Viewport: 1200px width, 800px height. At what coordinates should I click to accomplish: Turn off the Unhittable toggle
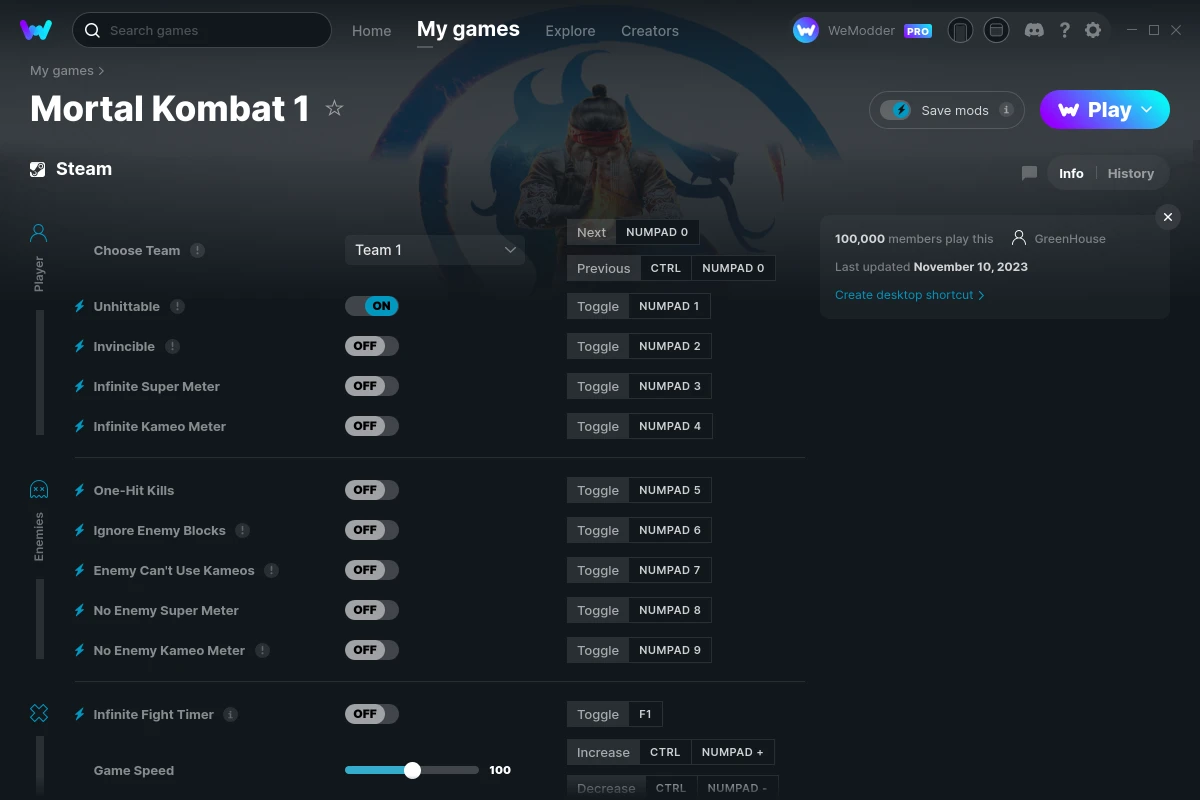tap(372, 306)
